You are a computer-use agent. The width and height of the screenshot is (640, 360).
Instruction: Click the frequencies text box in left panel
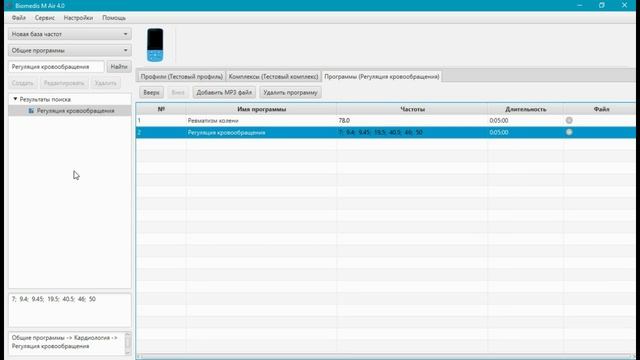pos(70,310)
